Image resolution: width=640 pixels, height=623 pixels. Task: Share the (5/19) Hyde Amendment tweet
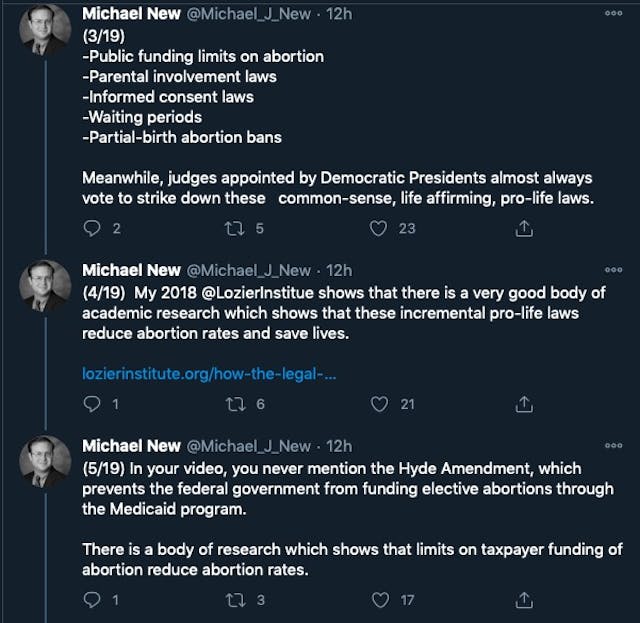click(522, 600)
